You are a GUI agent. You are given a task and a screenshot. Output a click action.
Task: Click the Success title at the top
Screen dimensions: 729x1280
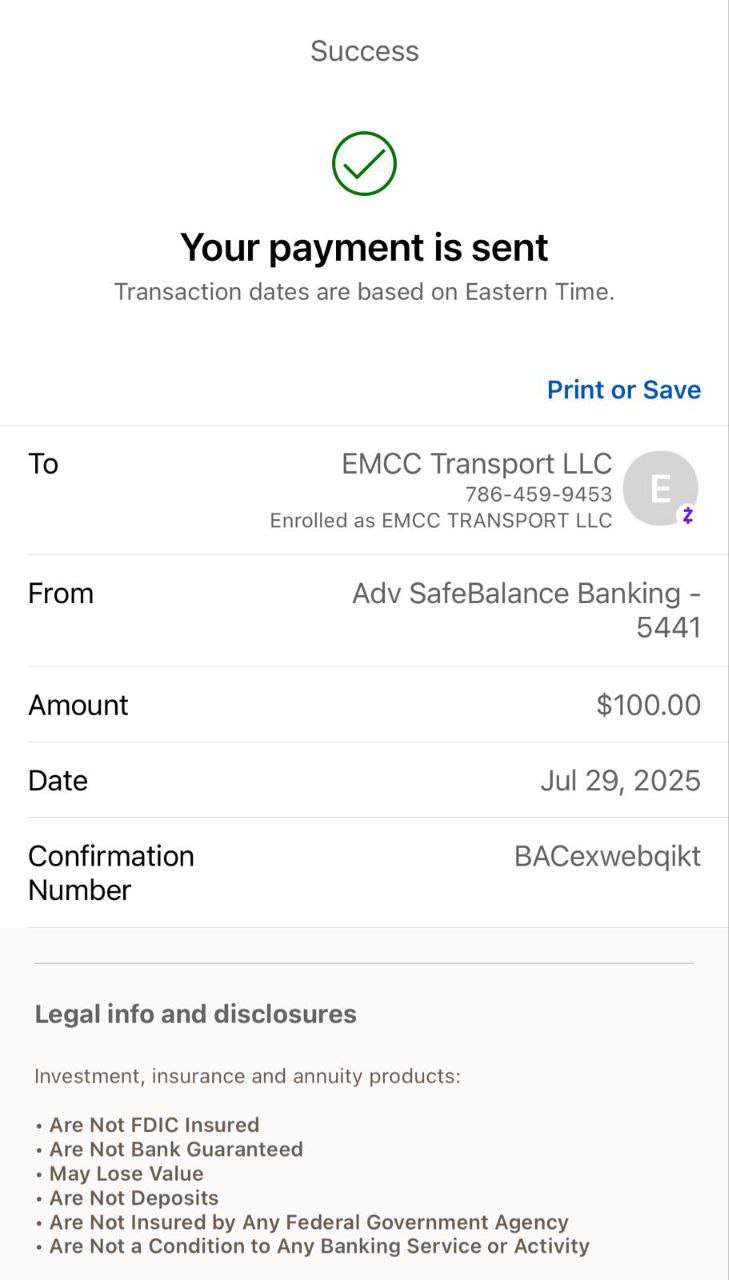point(364,51)
